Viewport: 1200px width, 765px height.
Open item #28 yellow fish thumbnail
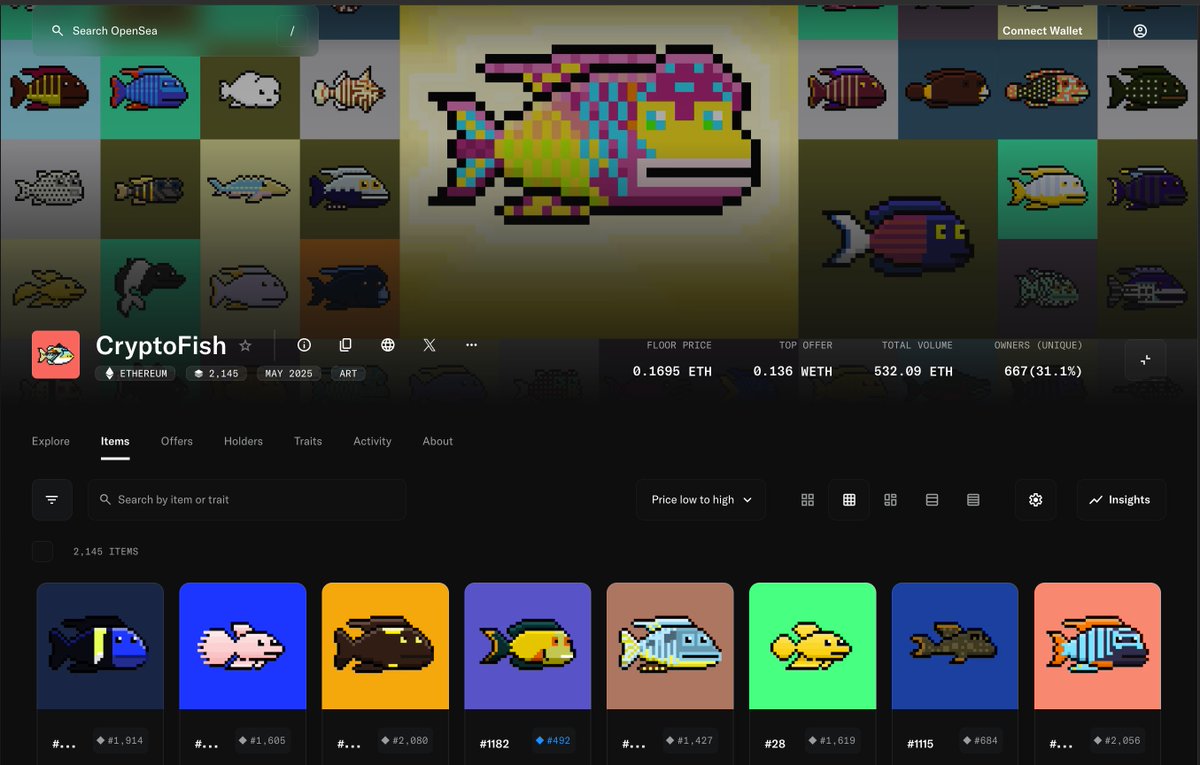coord(813,646)
